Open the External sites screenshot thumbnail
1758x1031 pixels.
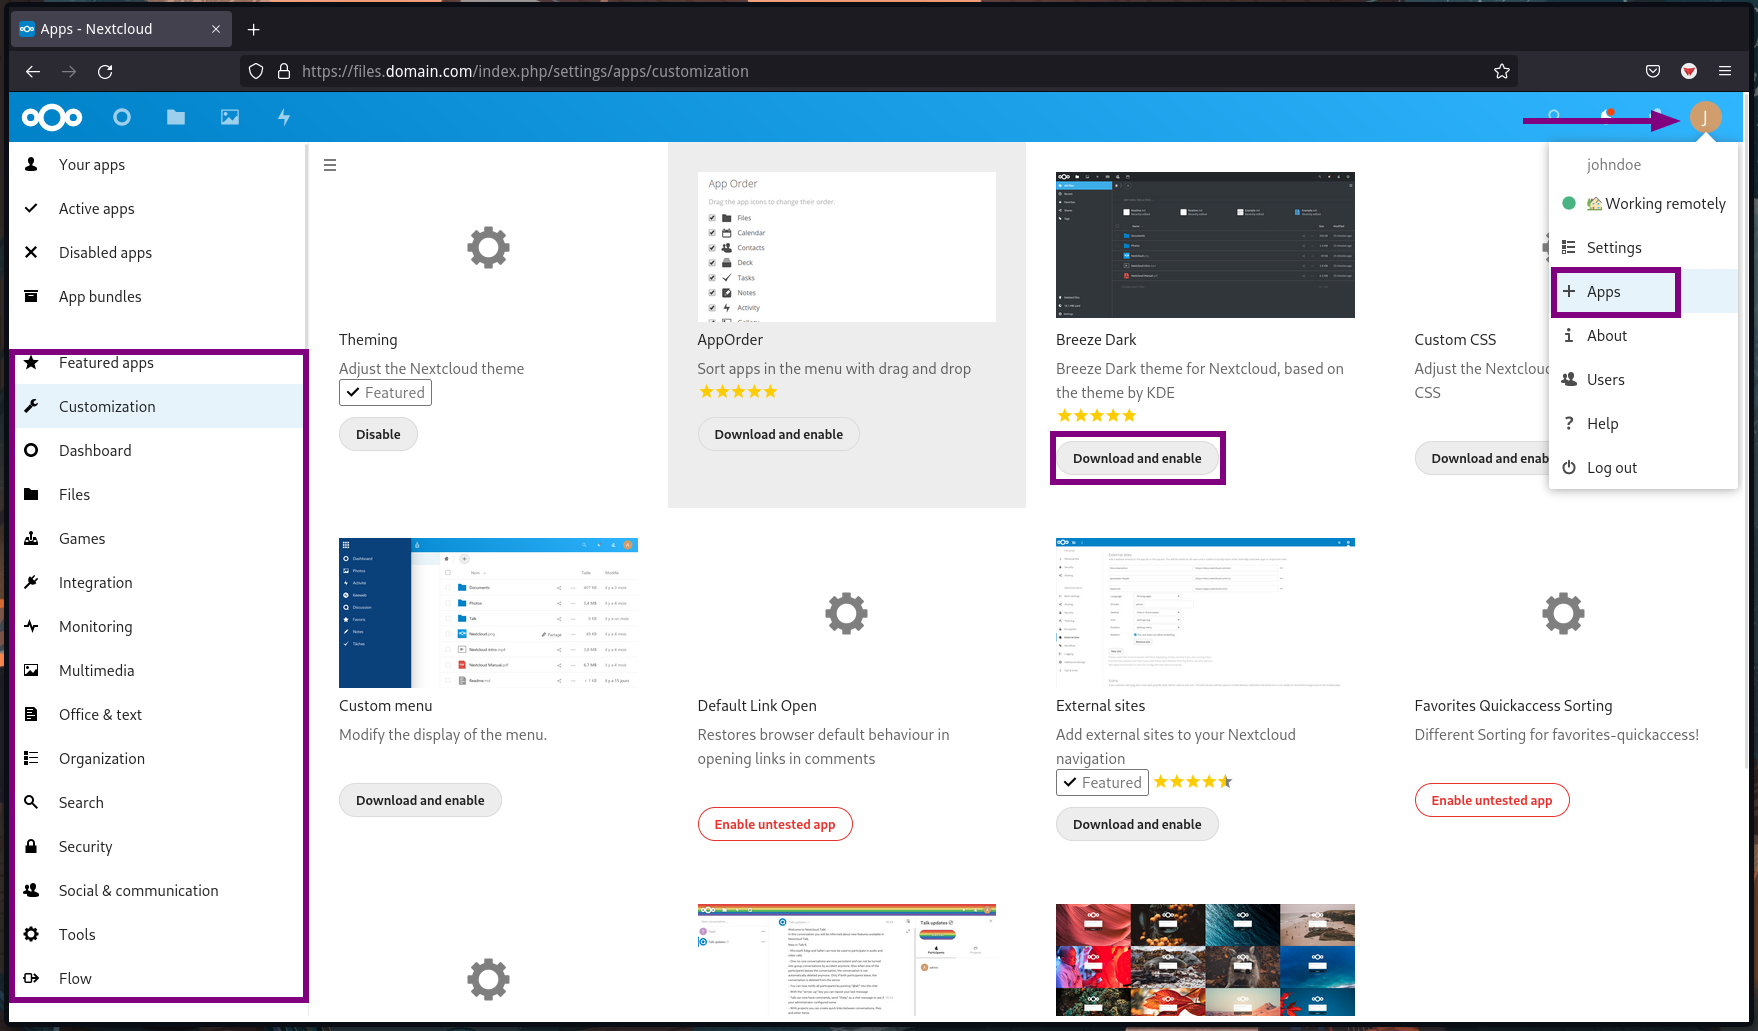coord(1205,613)
